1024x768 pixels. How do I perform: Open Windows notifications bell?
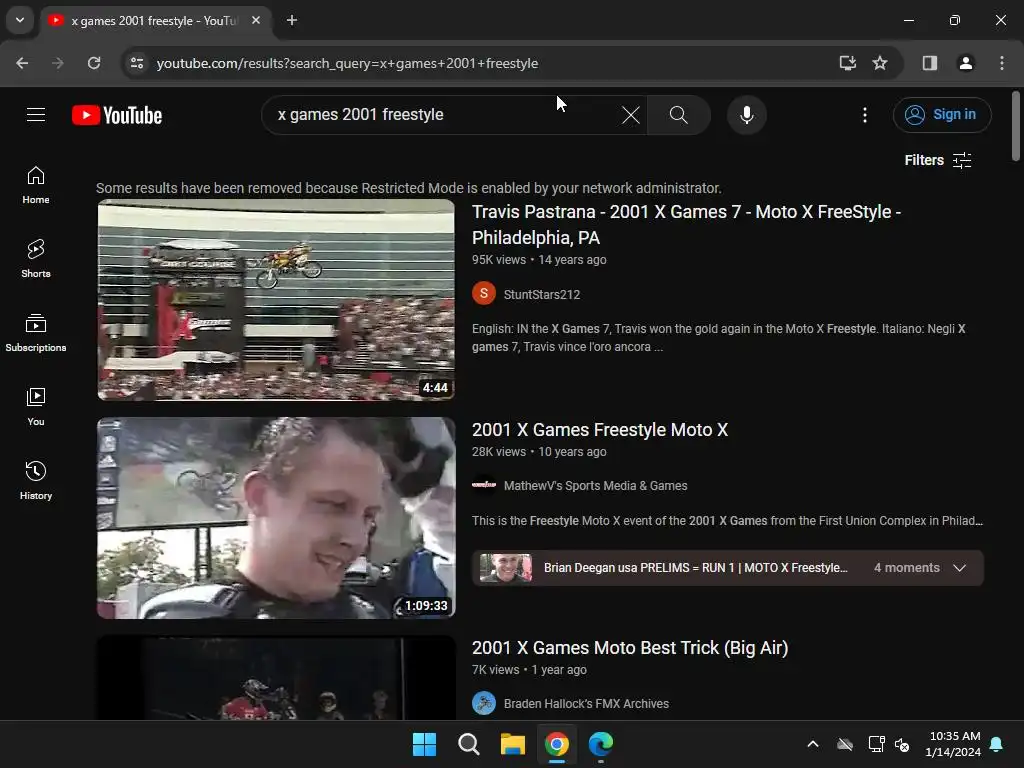tap(997, 744)
